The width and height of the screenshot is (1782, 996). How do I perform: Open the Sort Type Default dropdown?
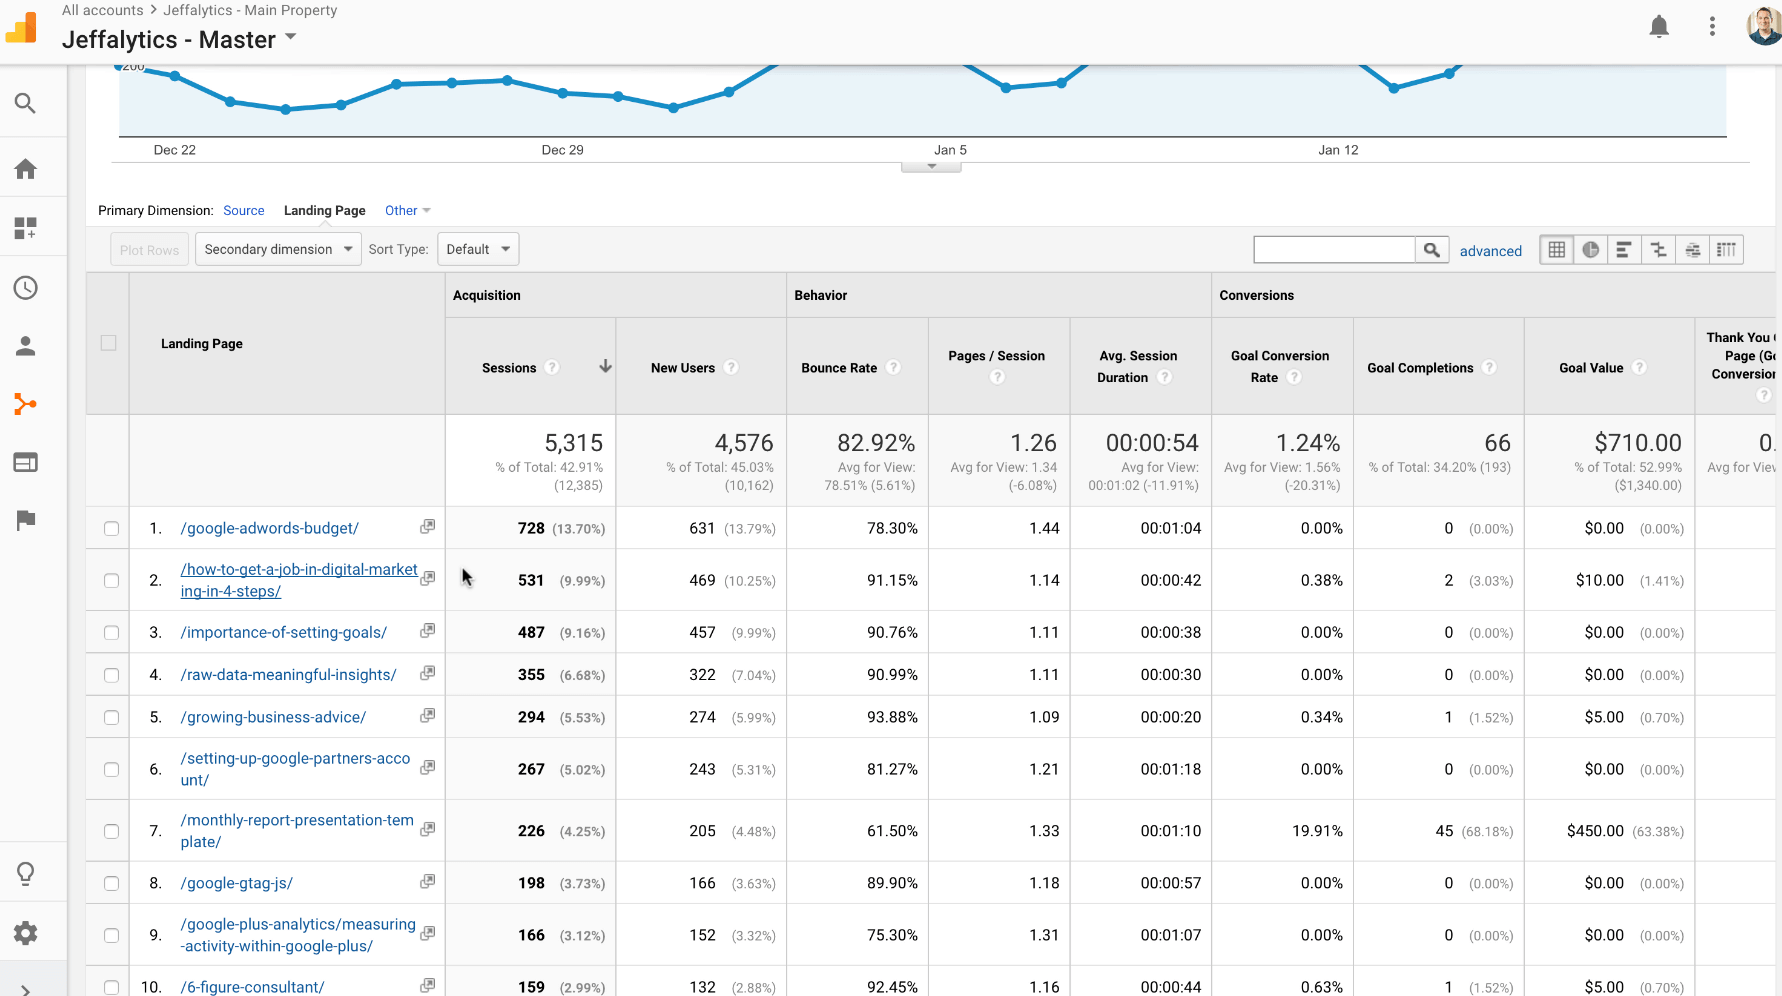coord(478,249)
